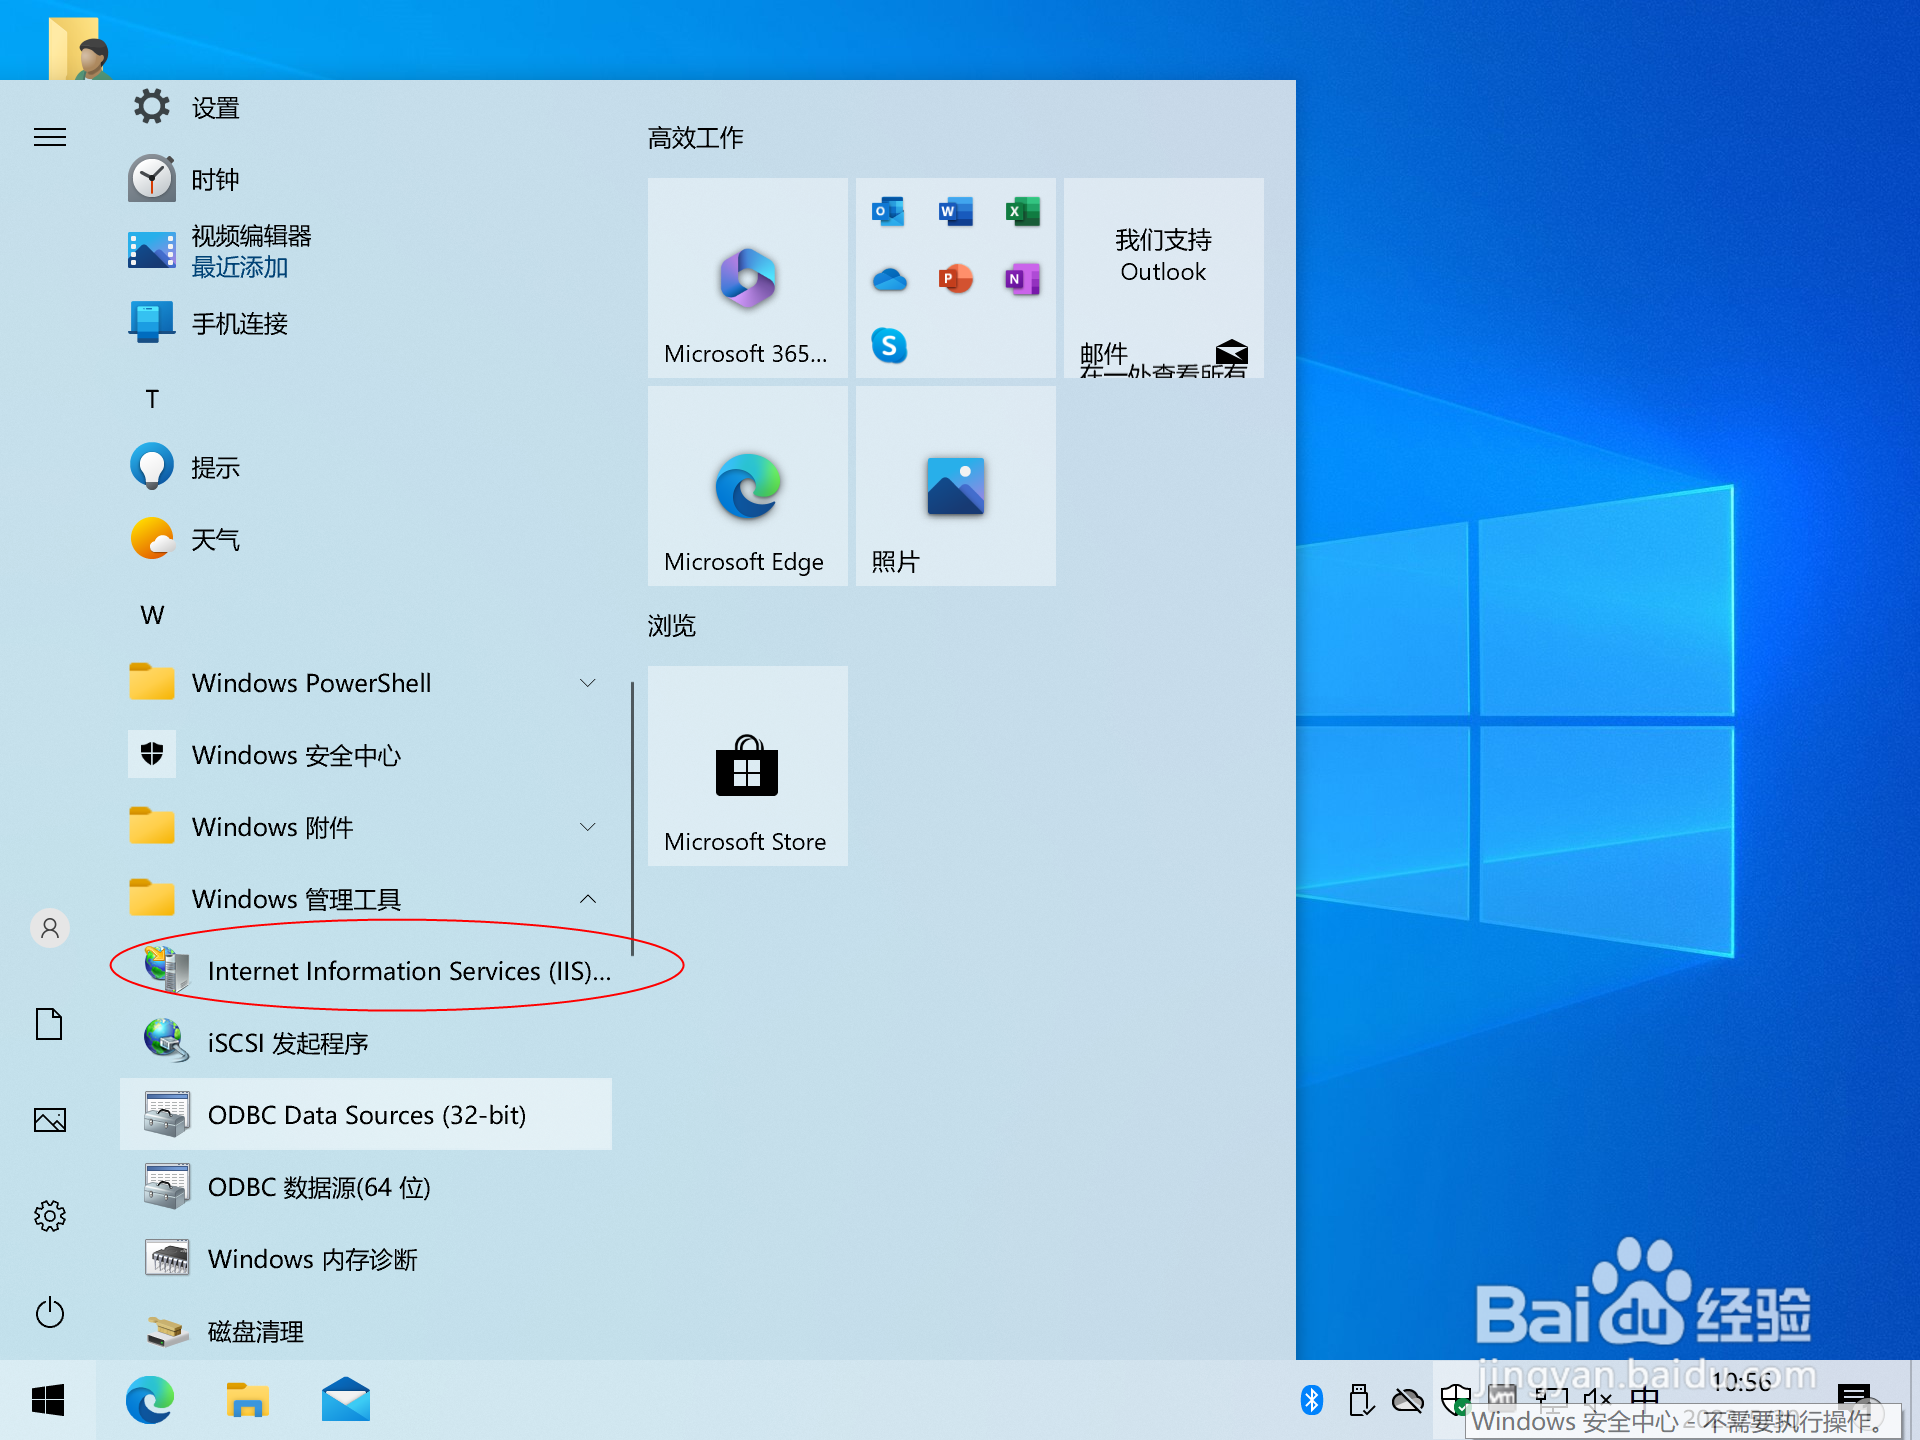
Task: Open the Weather app (天气)
Action: coord(366,539)
